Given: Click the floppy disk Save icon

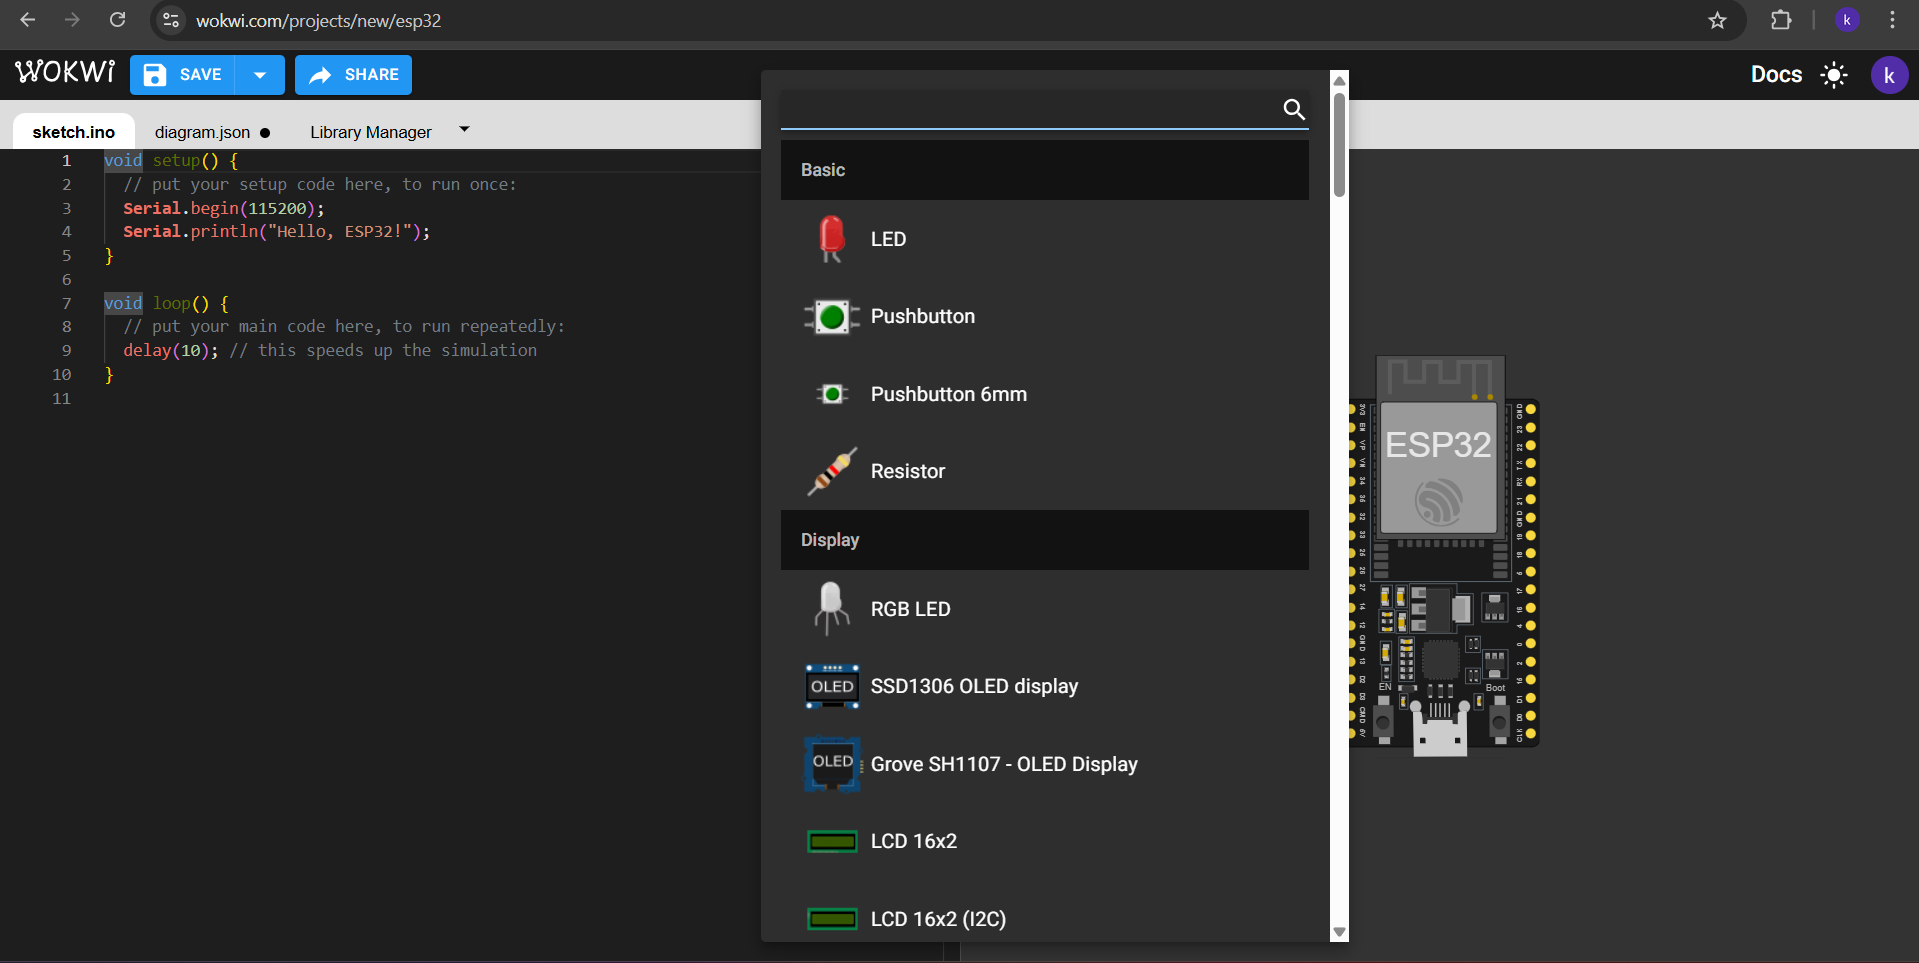Looking at the screenshot, I should click(155, 75).
